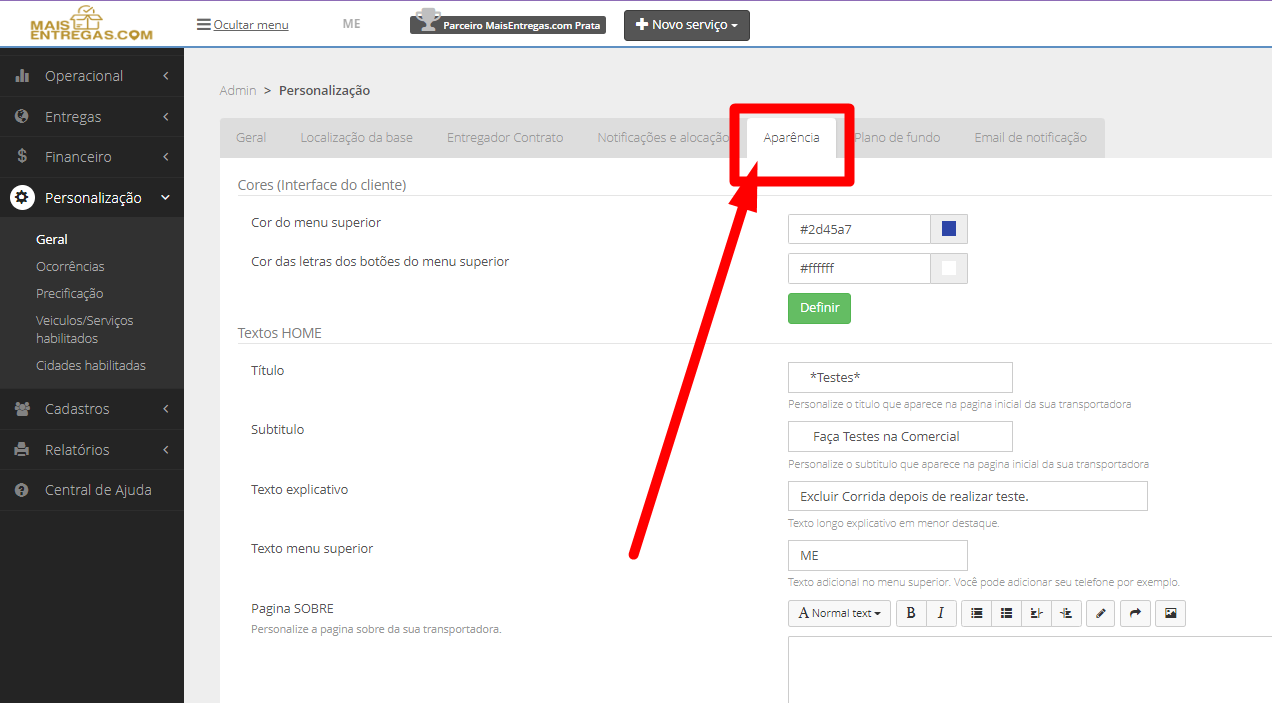Viewport: 1272px width, 703px height.
Task: Click the Subtitulo text field
Action: click(x=900, y=436)
